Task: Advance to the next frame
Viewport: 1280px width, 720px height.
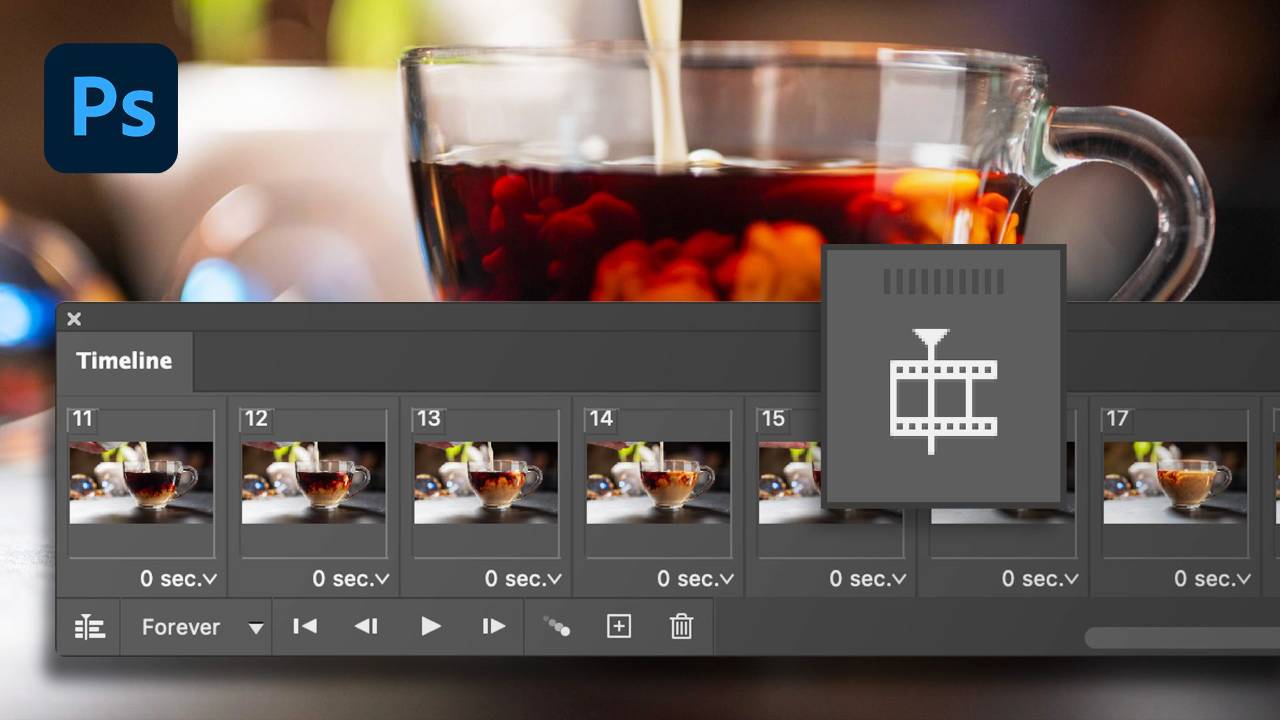Action: point(493,627)
